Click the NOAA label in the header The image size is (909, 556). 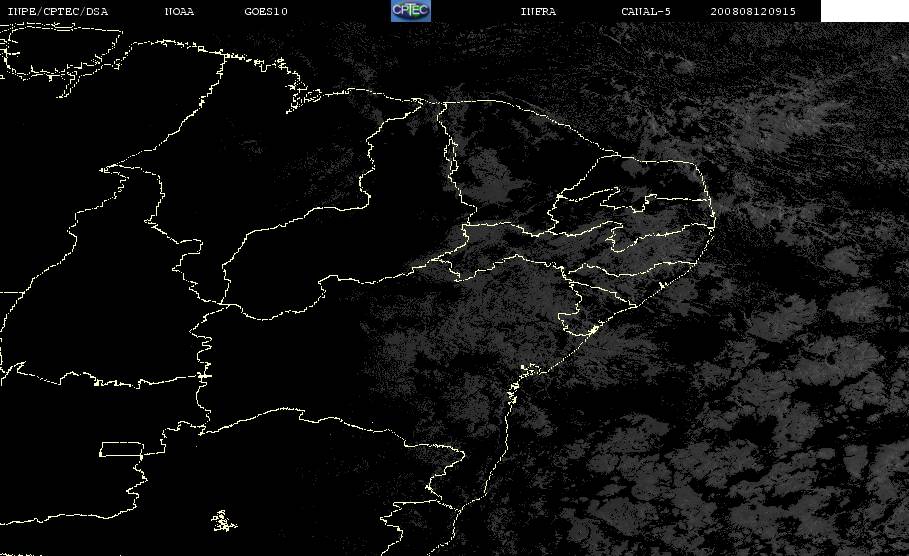pos(180,12)
